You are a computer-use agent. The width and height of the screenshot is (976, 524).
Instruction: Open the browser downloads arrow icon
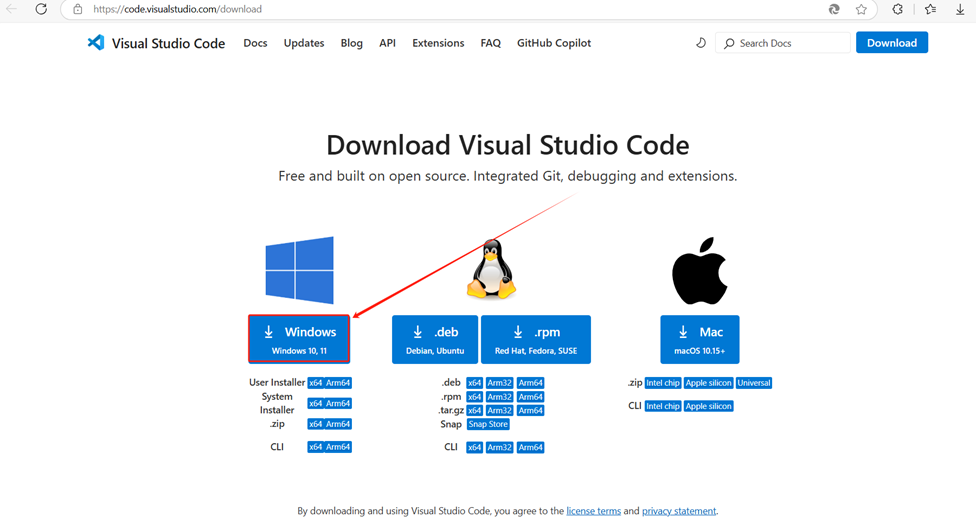point(960,9)
